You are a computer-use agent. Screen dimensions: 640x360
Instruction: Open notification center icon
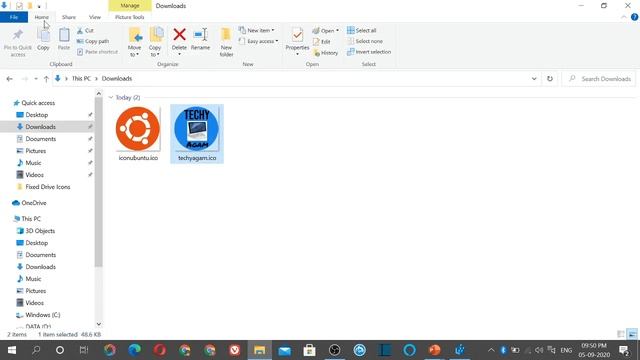(x=624, y=350)
